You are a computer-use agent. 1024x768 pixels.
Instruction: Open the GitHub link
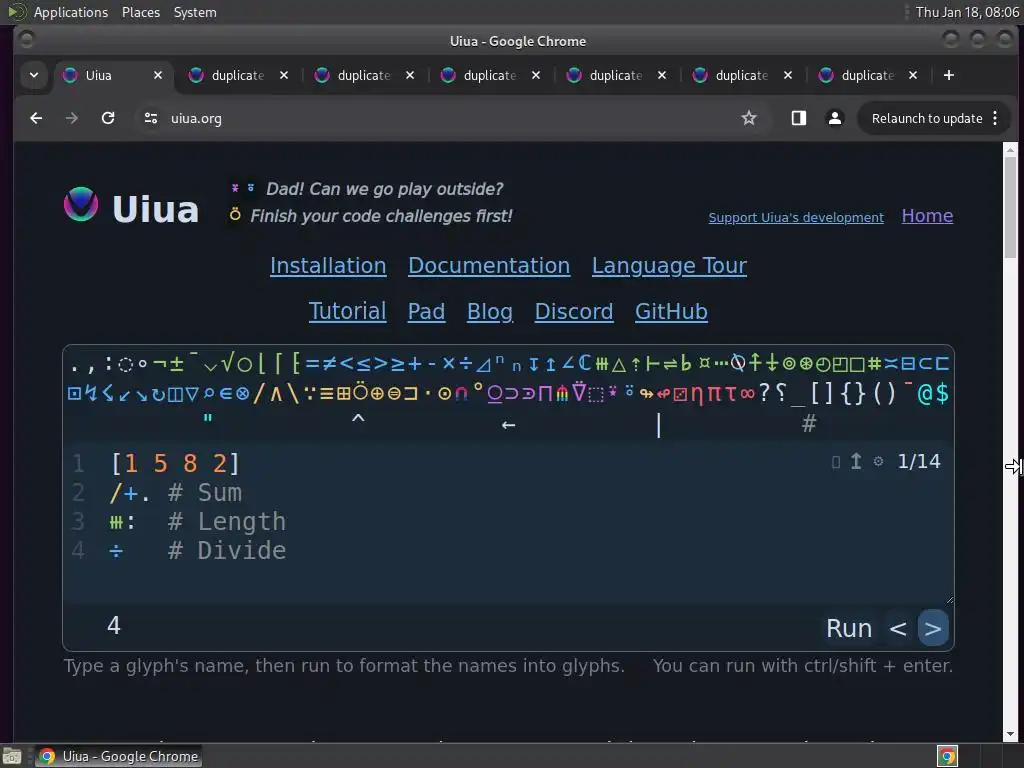671,312
